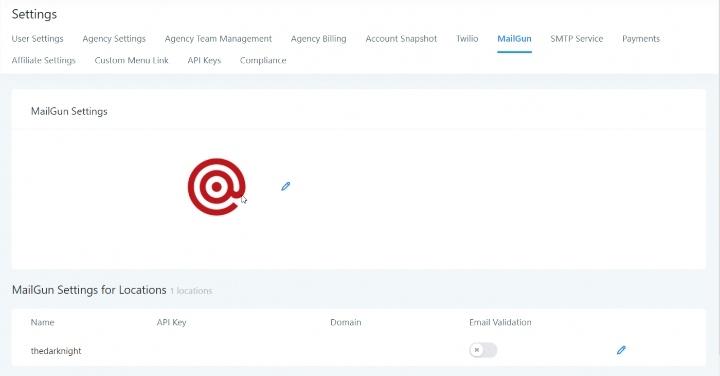Screen dimensions: 720x376
Task: Select the Account Snapshot tab
Action: 401,39
